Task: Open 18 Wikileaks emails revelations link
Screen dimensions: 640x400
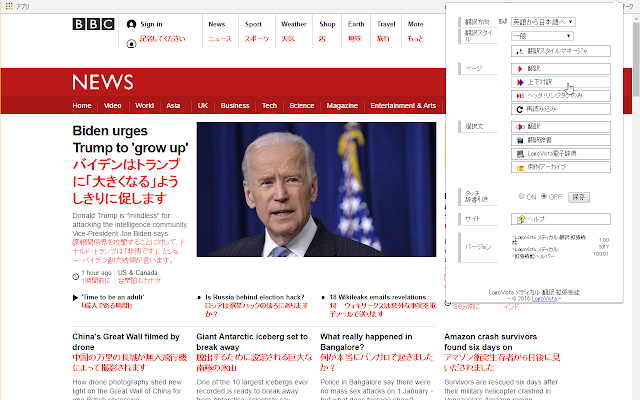Action: coord(378,297)
